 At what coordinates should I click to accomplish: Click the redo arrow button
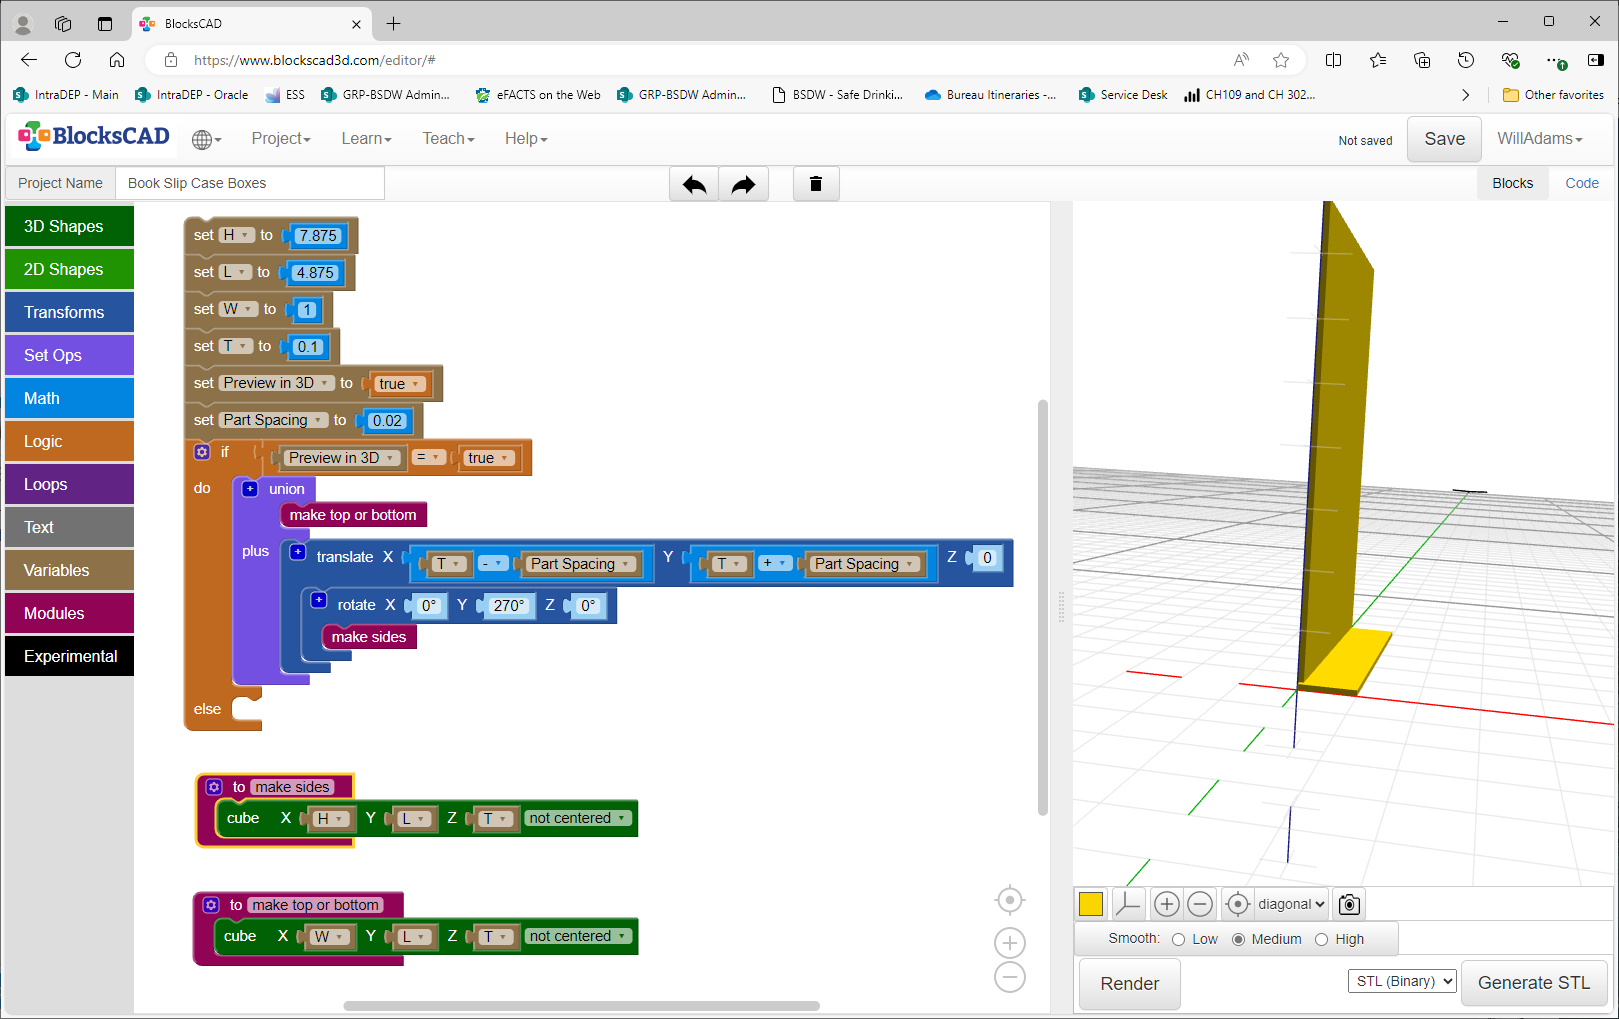click(x=743, y=184)
